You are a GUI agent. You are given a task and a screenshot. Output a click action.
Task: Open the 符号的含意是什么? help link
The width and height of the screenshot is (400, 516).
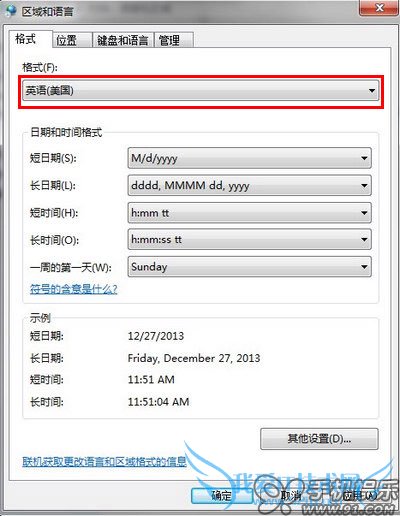click(x=73, y=289)
